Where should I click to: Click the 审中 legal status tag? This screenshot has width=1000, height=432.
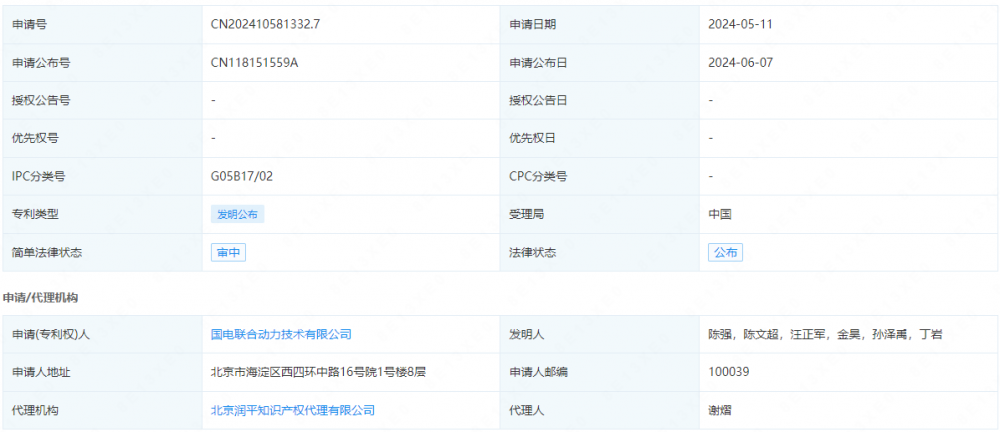click(x=228, y=253)
